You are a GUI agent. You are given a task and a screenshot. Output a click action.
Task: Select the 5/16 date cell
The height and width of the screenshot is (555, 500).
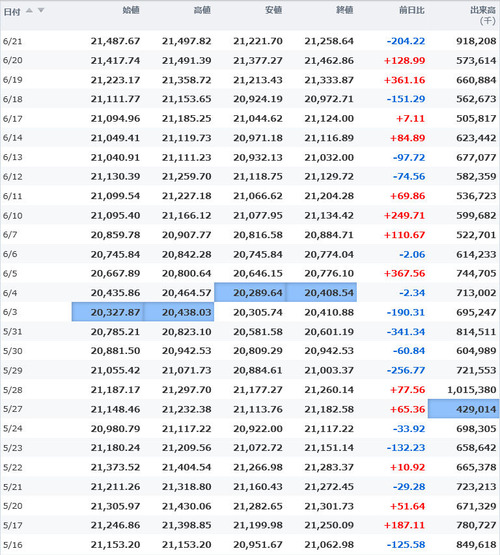pos(12,545)
